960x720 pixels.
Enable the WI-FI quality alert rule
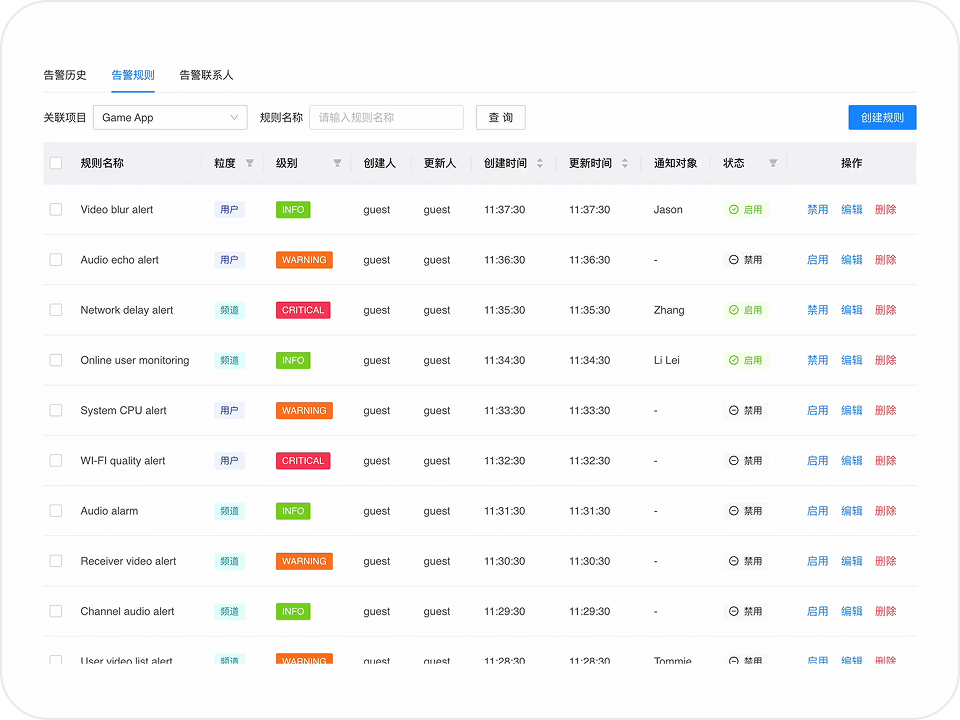pos(817,460)
